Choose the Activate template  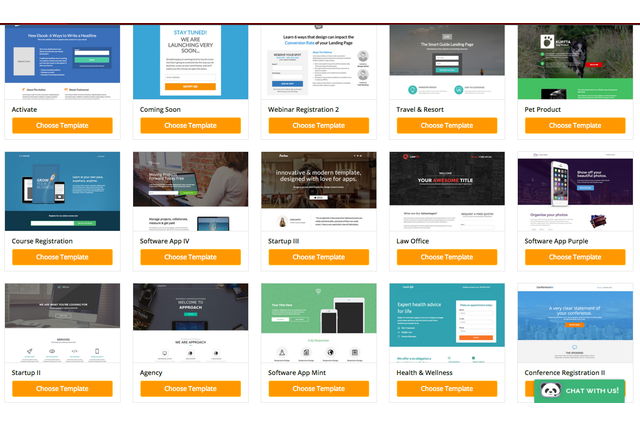pyautogui.click(x=62, y=126)
